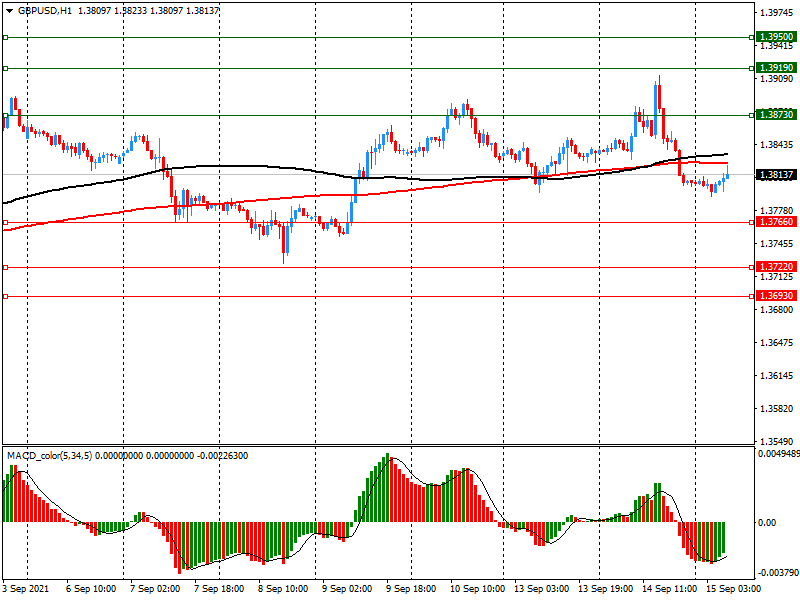Click the 1.36145 price scale label

click(x=777, y=376)
